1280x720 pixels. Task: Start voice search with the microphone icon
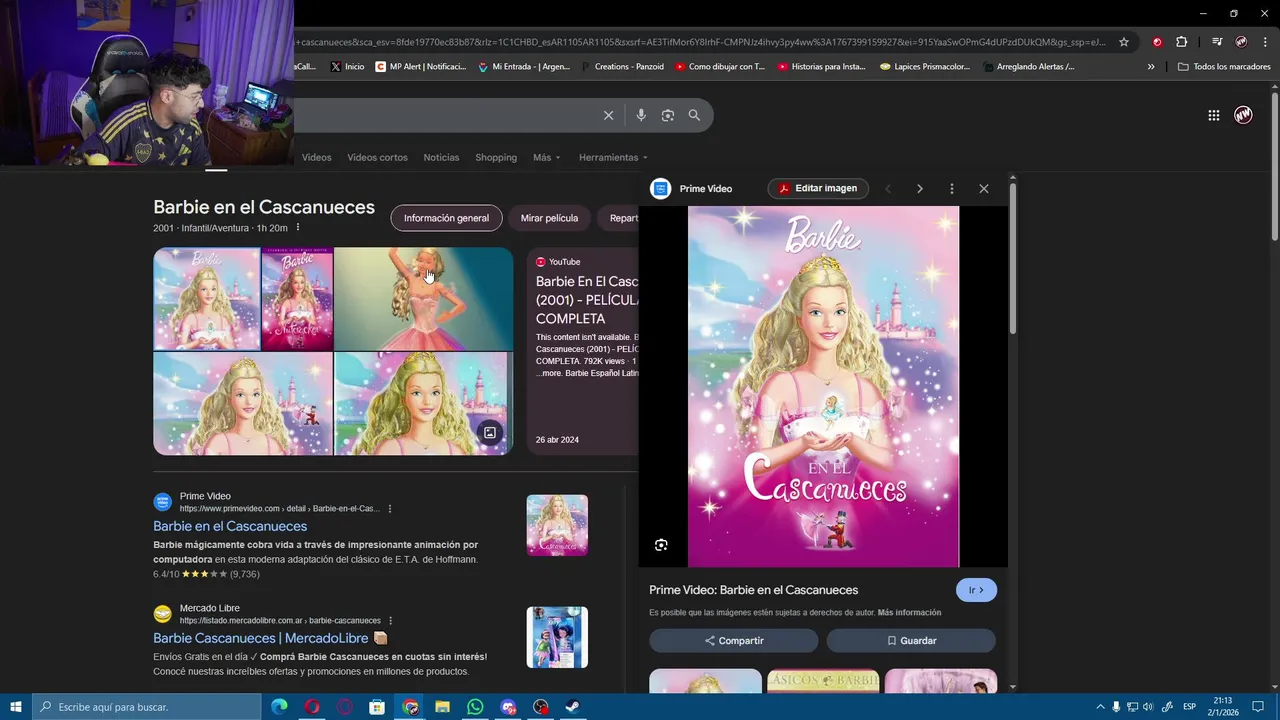641,115
